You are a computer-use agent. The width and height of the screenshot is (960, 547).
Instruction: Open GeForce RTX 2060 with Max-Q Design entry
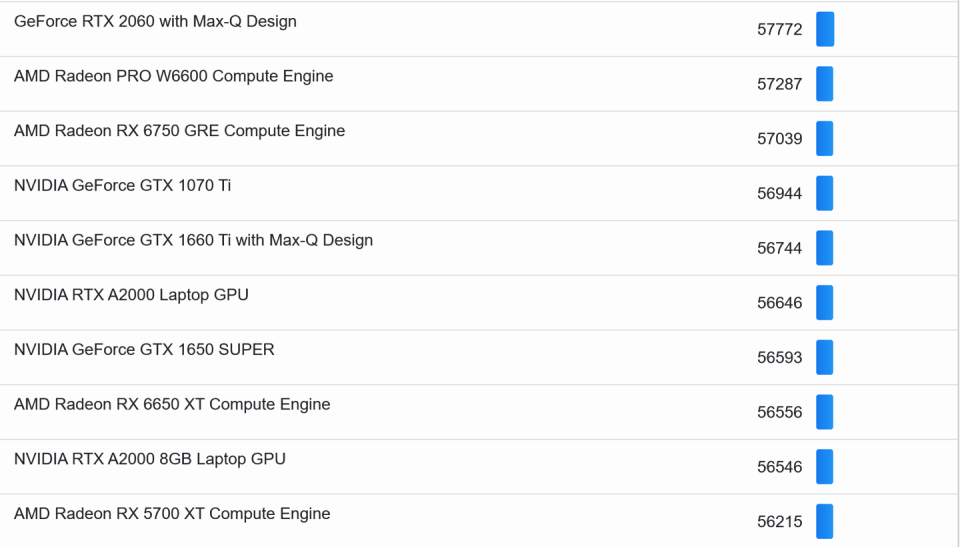155,21
